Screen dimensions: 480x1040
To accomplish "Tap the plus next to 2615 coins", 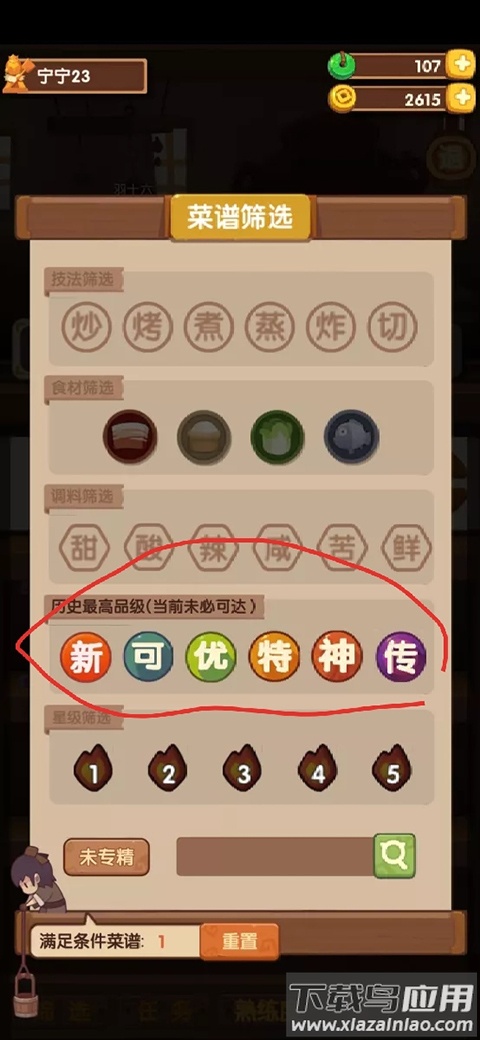I will (460, 99).
